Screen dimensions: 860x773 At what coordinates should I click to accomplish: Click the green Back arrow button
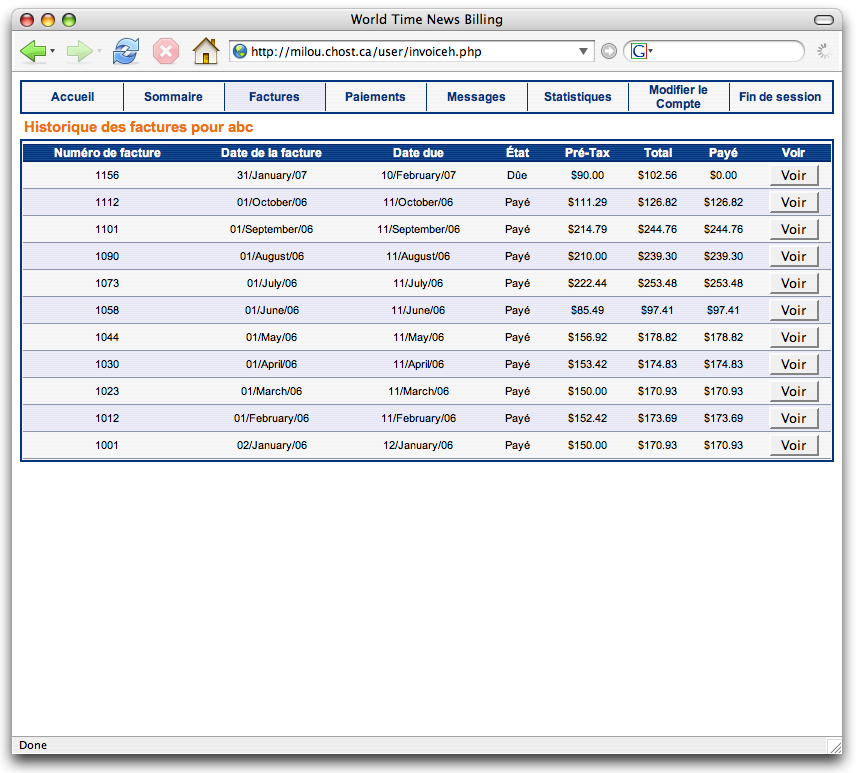point(33,51)
